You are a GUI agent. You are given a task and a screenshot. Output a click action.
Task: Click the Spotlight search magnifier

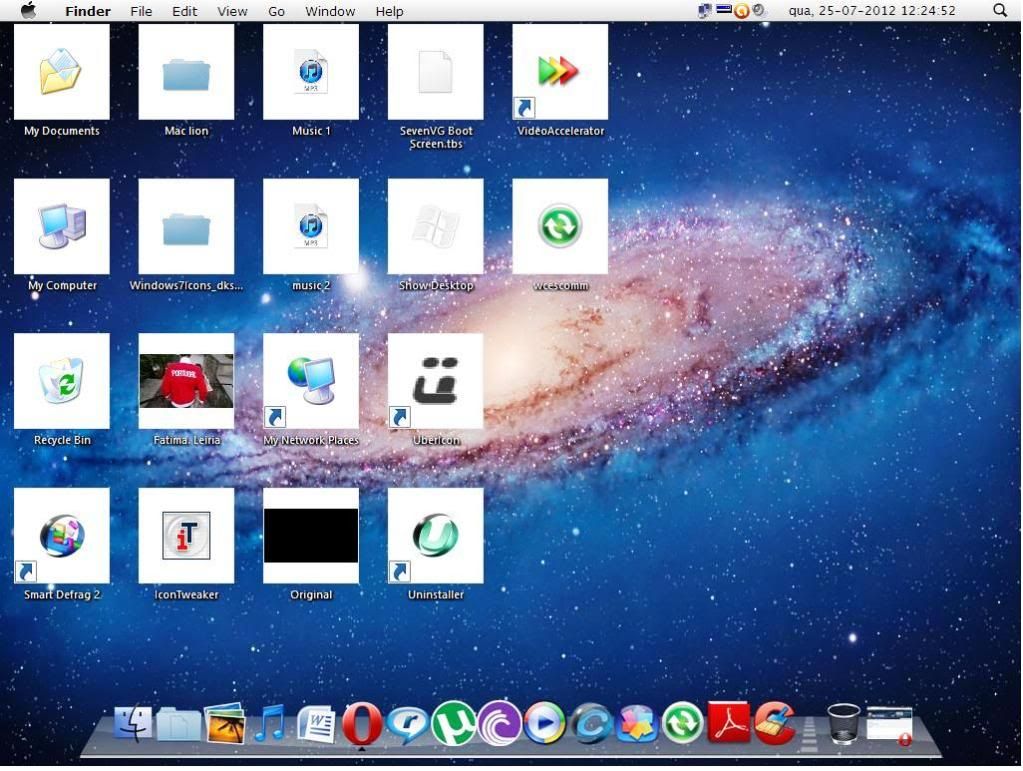click(x=999, y=11)
